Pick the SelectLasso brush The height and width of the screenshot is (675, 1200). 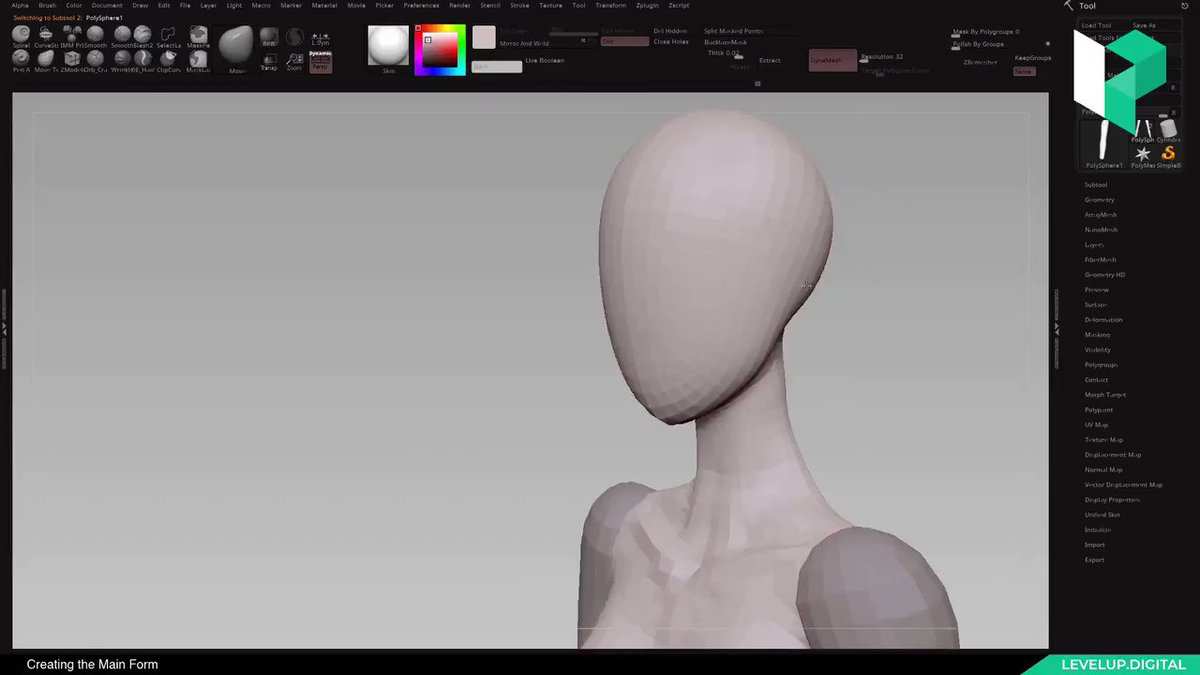[x=168, y=34]
